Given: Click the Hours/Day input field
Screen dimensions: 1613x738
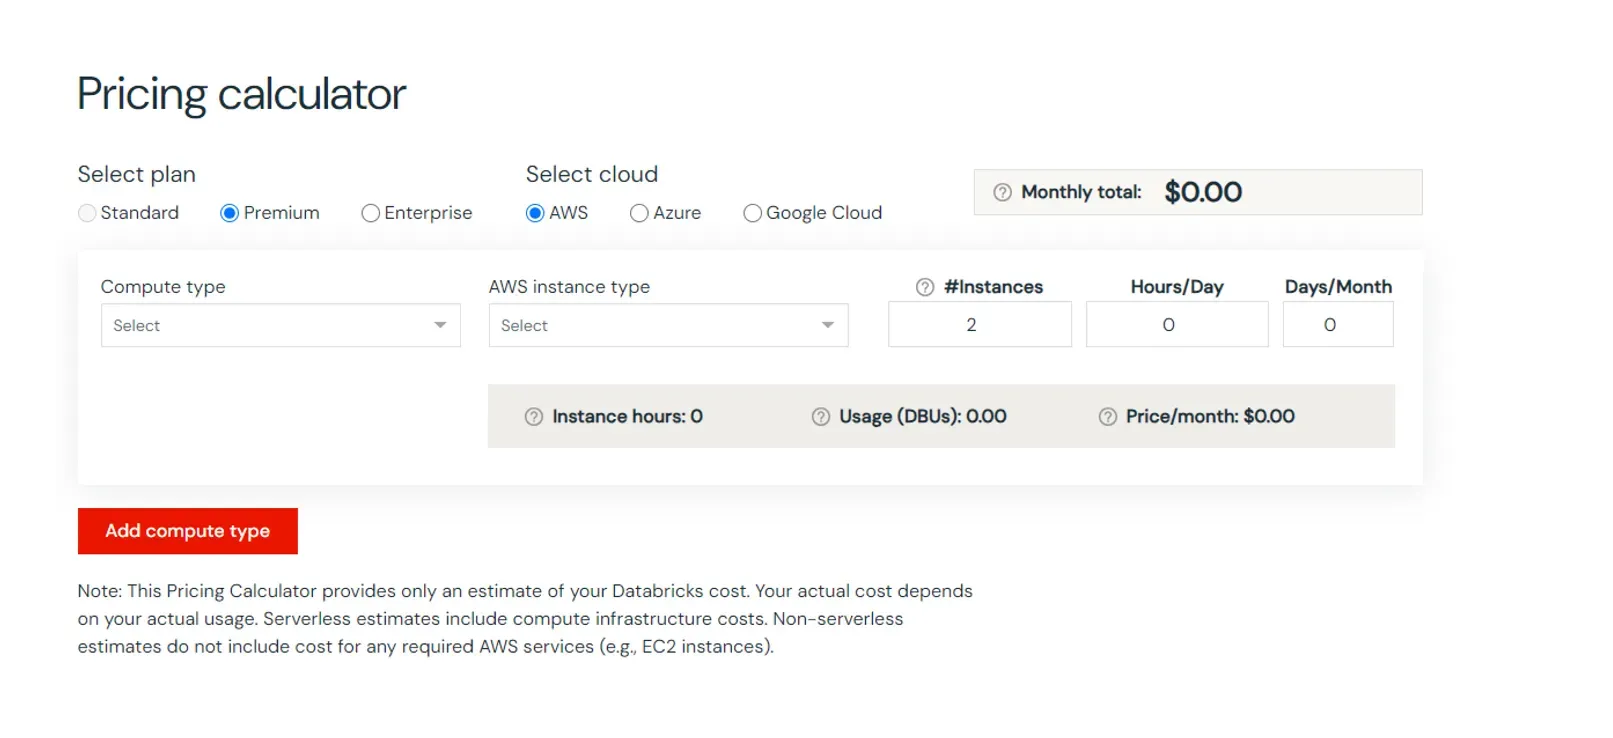Looking at the screenshot, I should coord(1176,325).
